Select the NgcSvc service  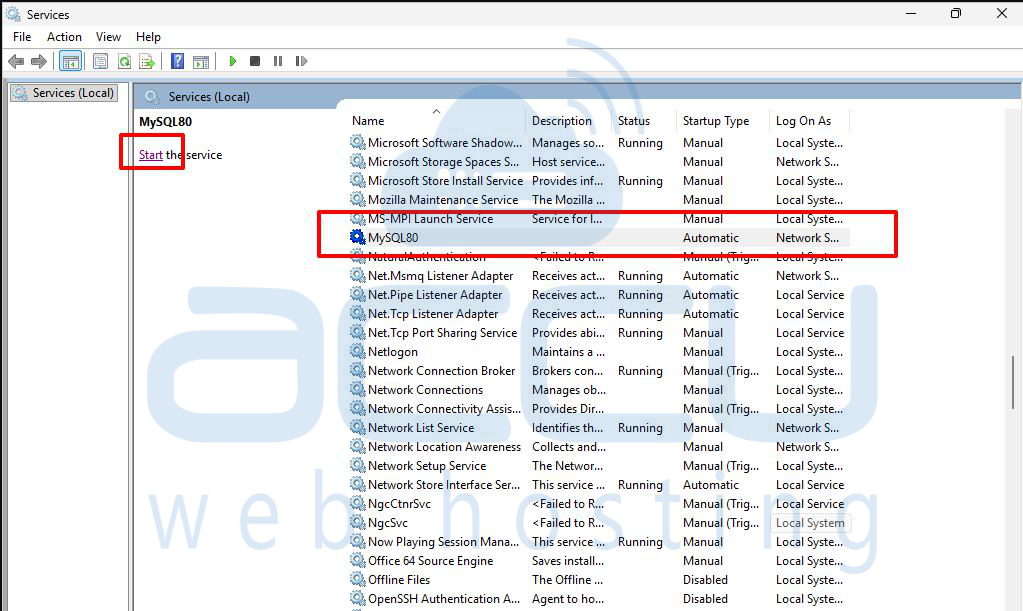click(x=388, y=523)
